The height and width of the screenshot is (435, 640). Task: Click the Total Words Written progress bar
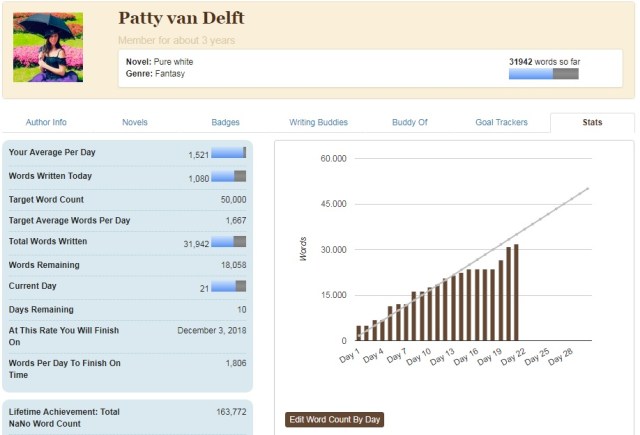228,242
